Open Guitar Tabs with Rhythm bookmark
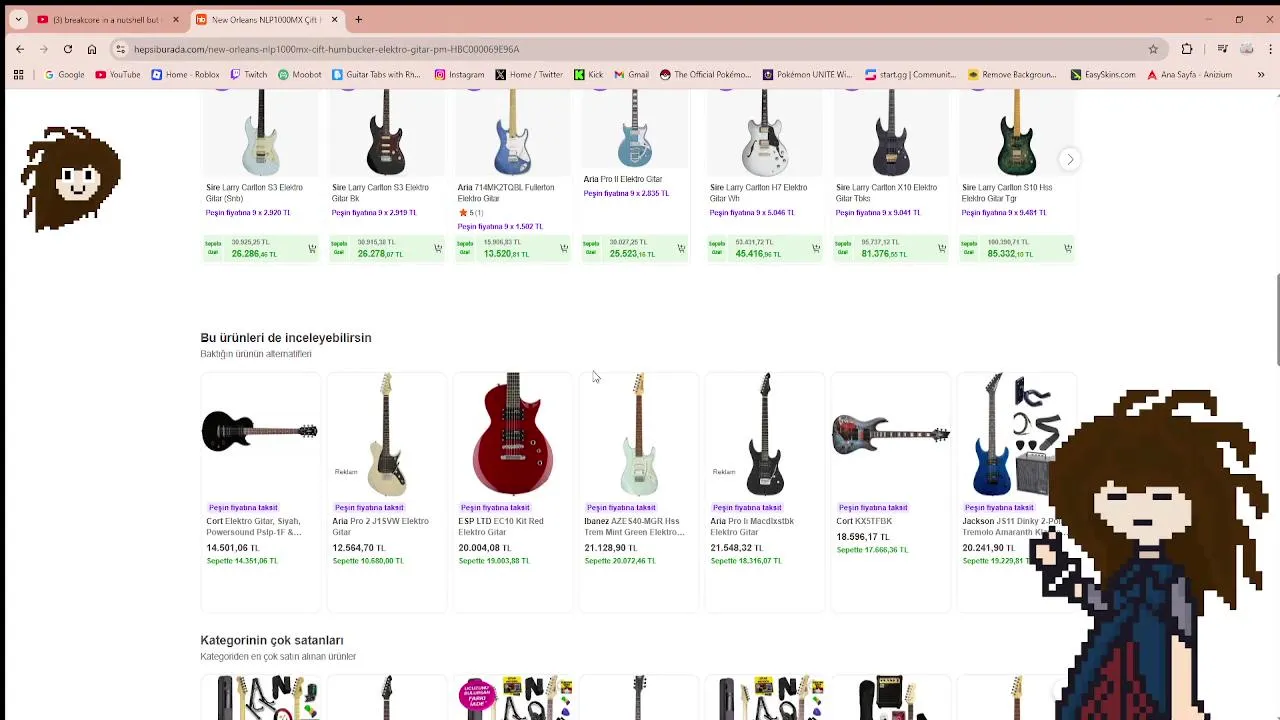Viewport: 1280px width, 720px height. 376,74
